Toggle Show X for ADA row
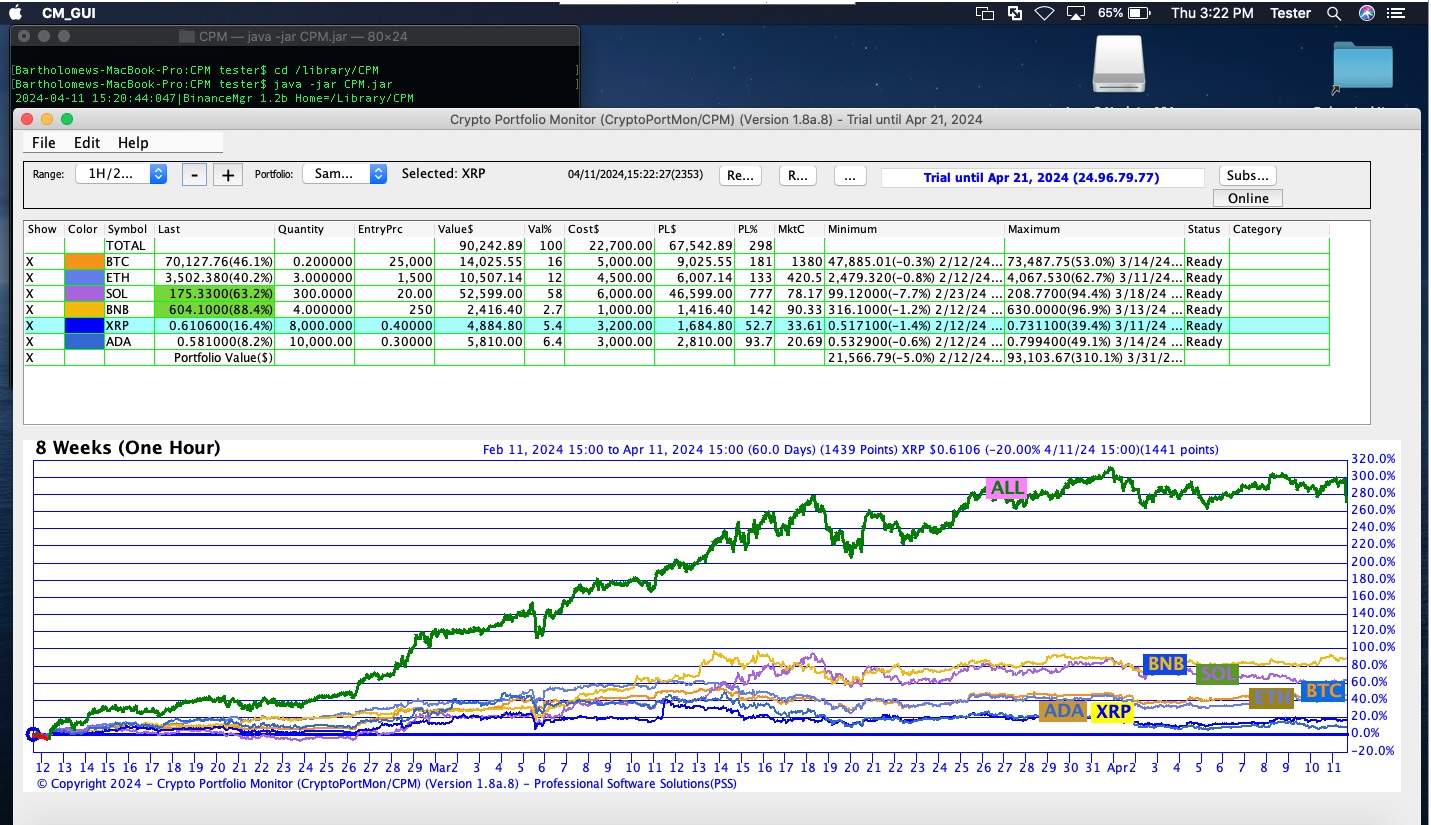The height and width of the screenshot is (825, 1431). click(44, 341)
